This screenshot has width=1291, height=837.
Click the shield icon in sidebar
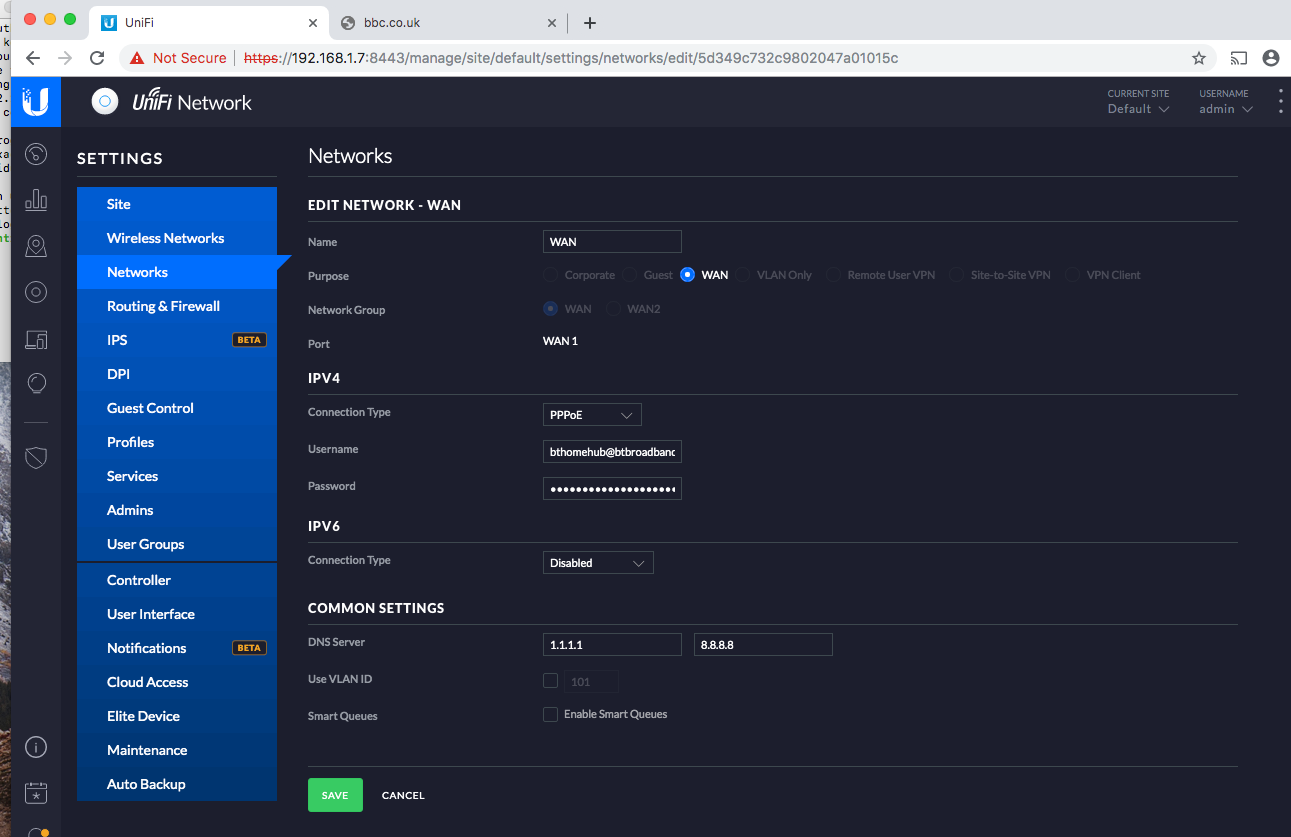pos(36,457)
